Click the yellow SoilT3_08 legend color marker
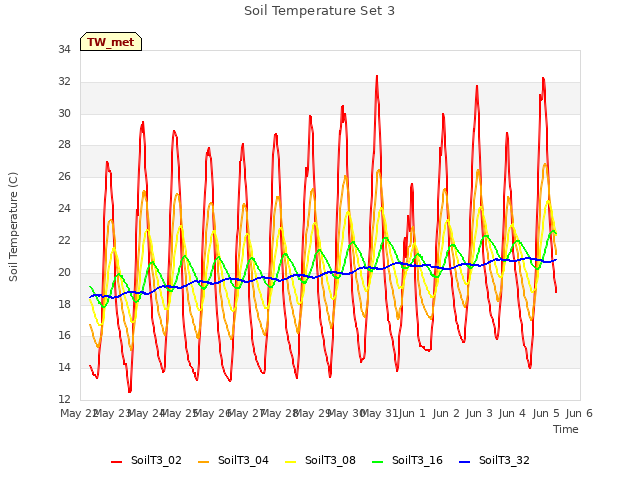The image size is (640, 480). point(290,462)
